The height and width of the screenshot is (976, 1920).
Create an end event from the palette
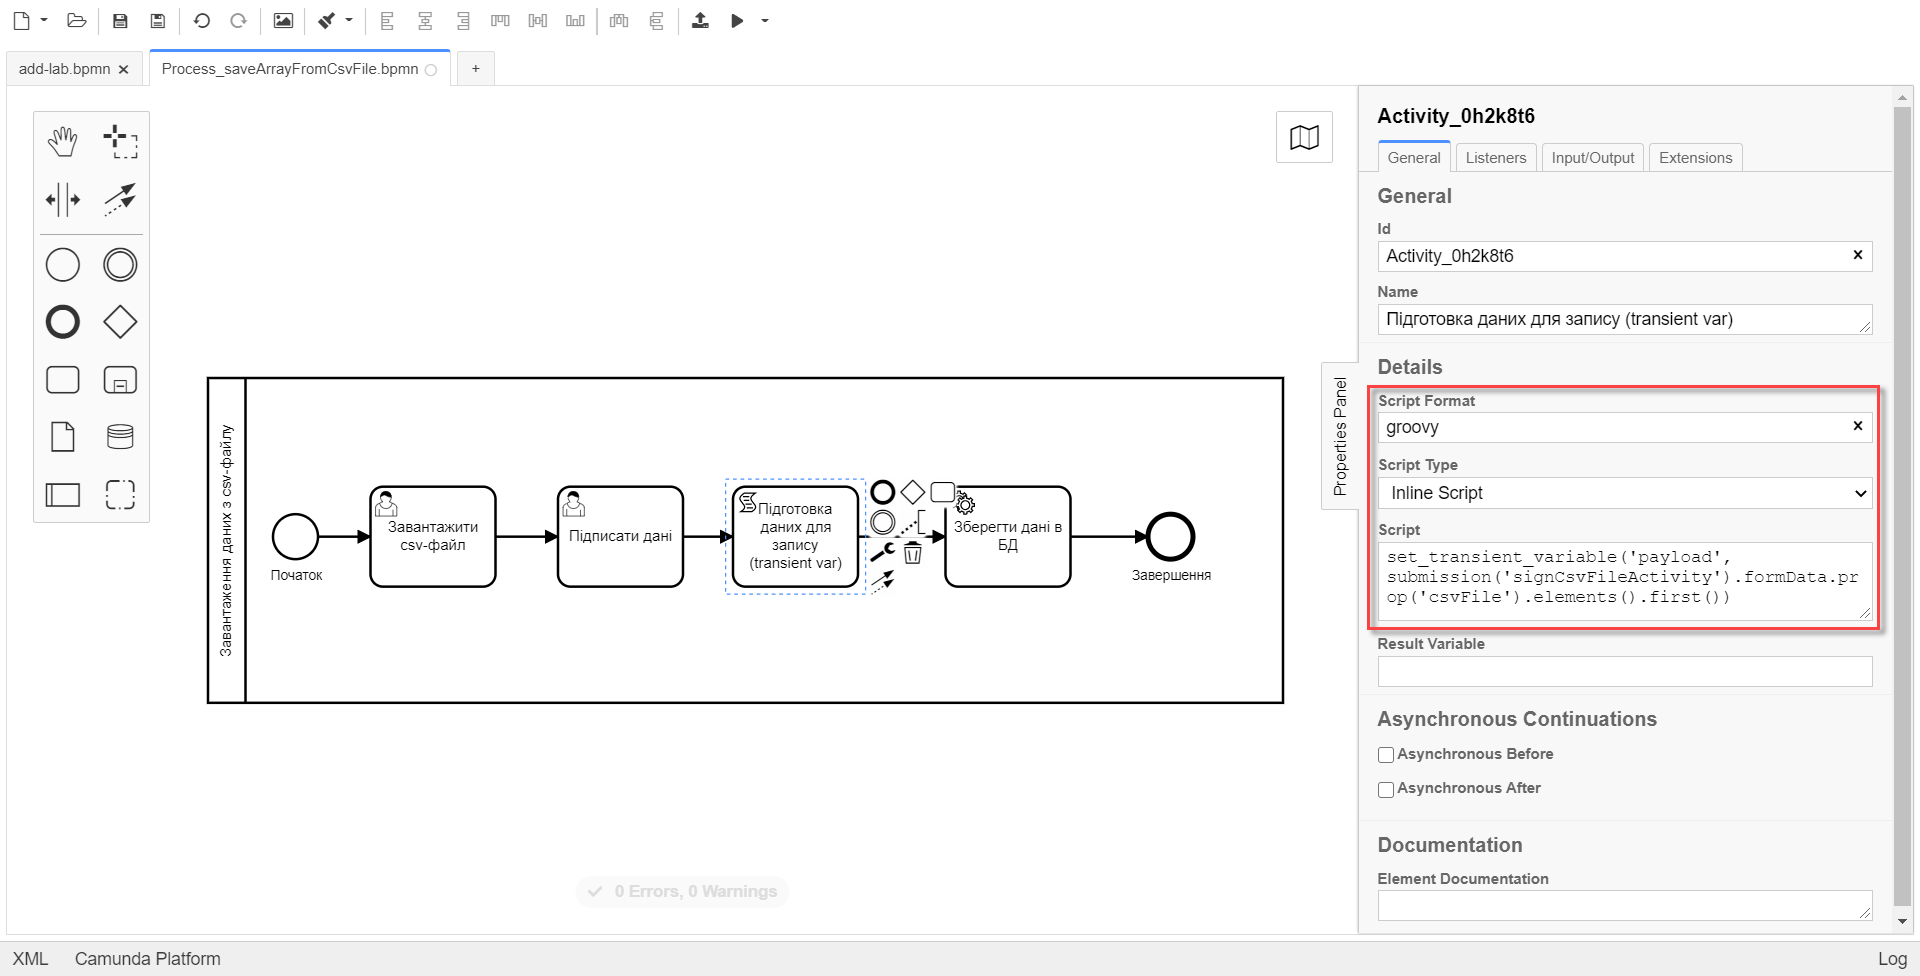click(63, 322)
